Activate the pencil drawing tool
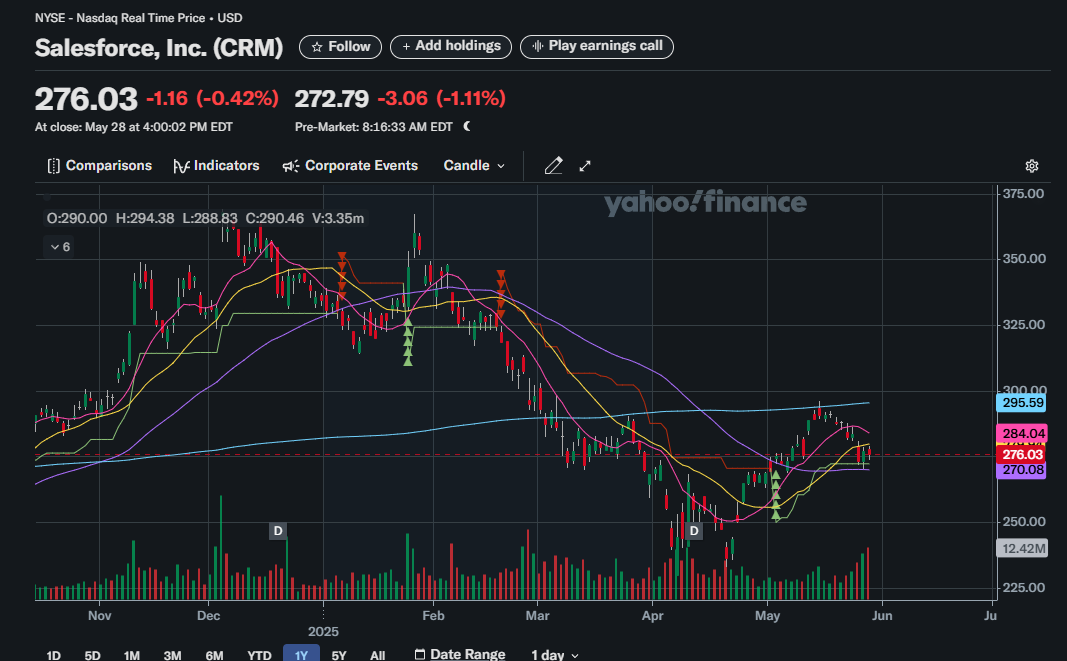The image size is (1067, 661). tap(553, 166)
